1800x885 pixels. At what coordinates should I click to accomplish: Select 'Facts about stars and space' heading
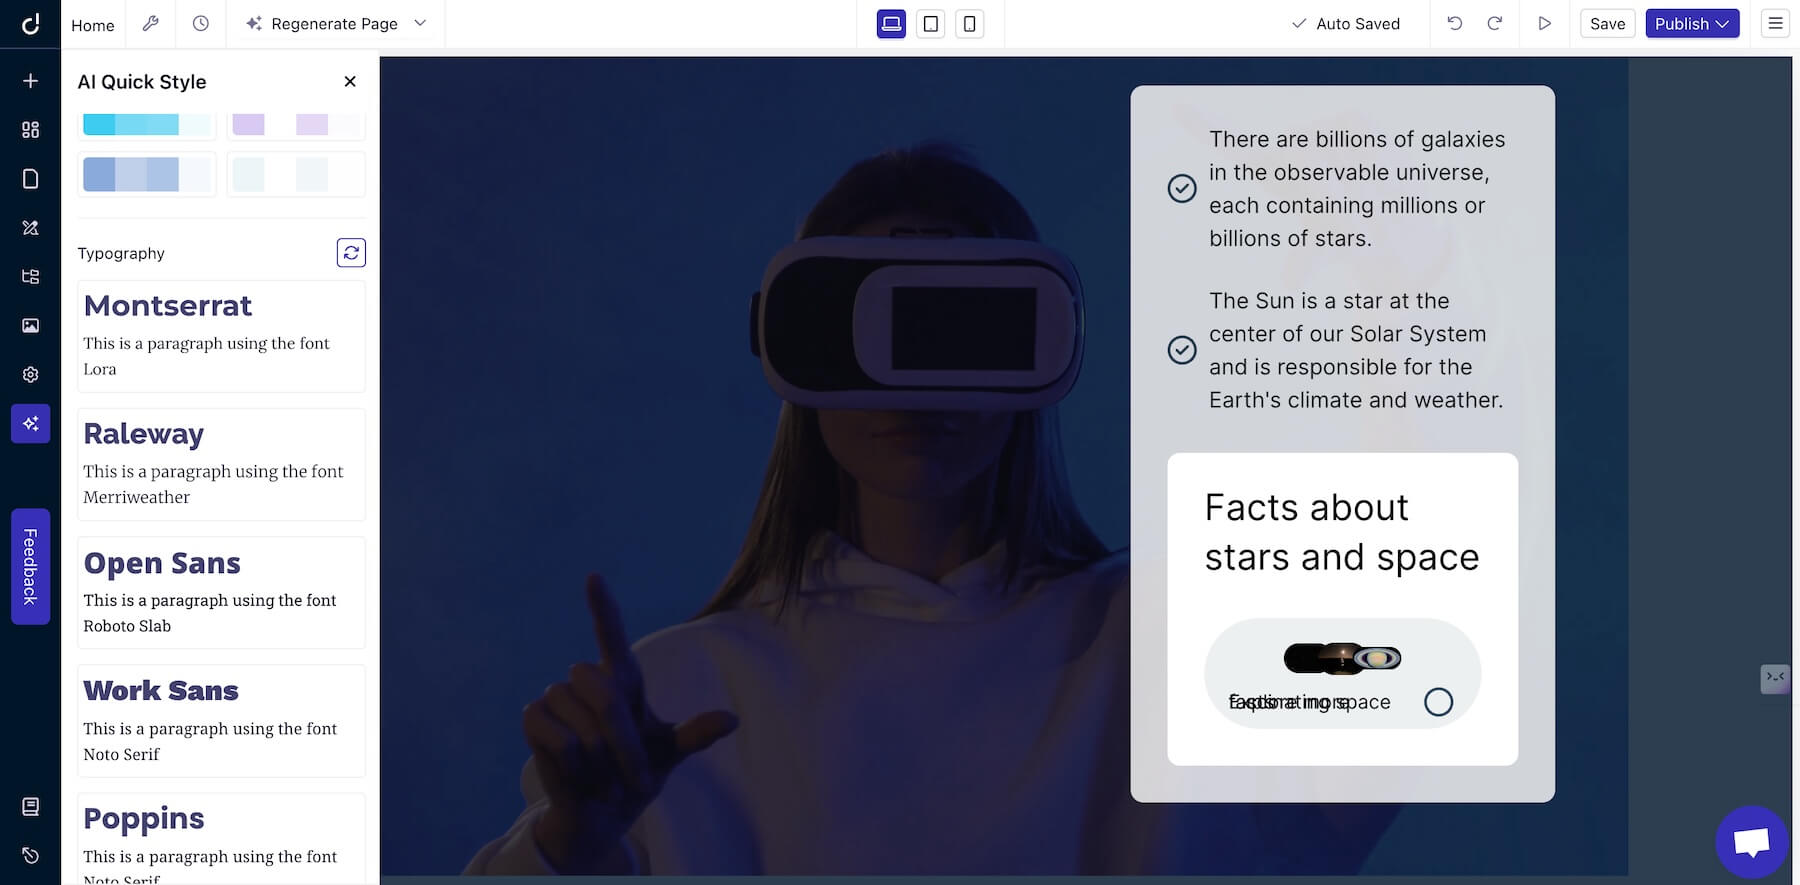[x=1342, y=532]
